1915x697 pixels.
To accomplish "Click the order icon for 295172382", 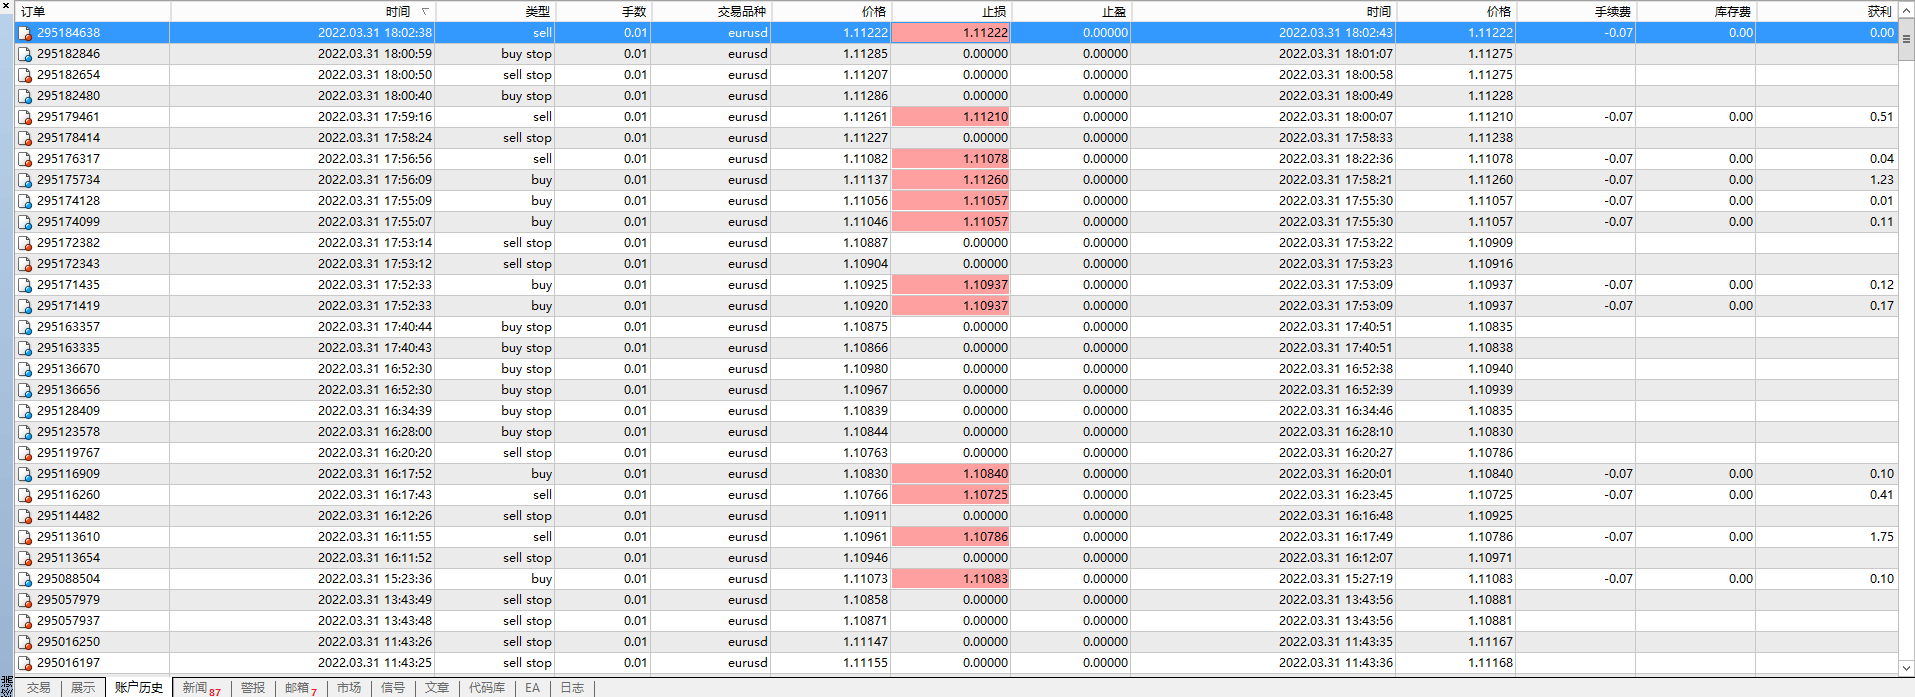I will 25,243.
